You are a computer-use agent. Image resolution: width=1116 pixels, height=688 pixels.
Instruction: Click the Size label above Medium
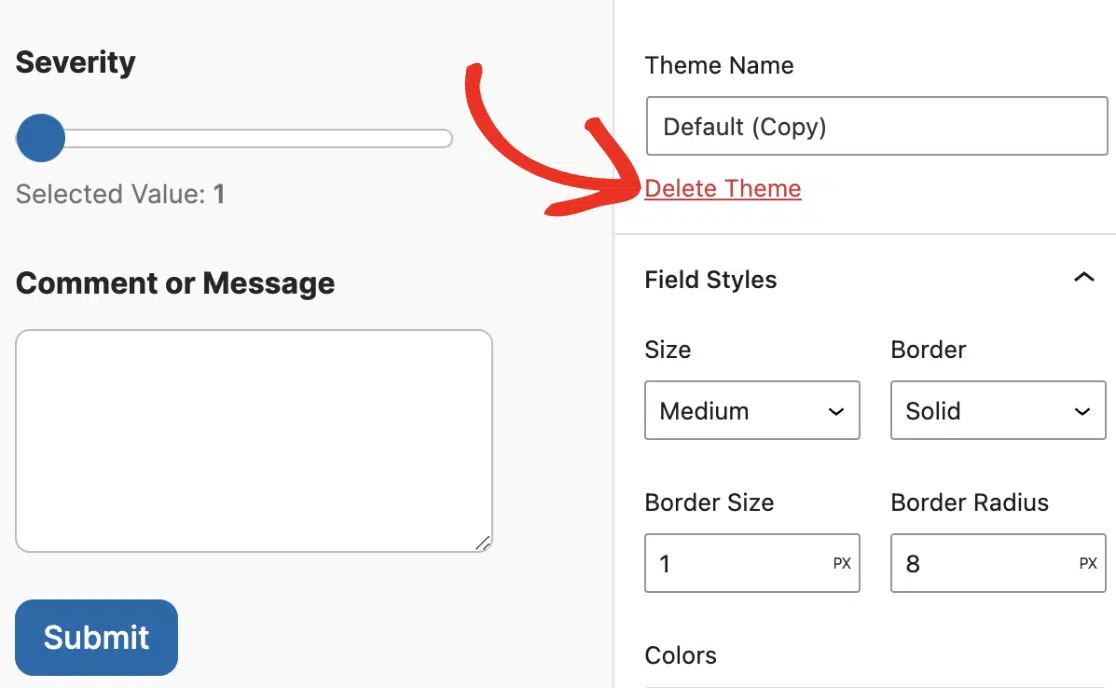click(668, 349)
